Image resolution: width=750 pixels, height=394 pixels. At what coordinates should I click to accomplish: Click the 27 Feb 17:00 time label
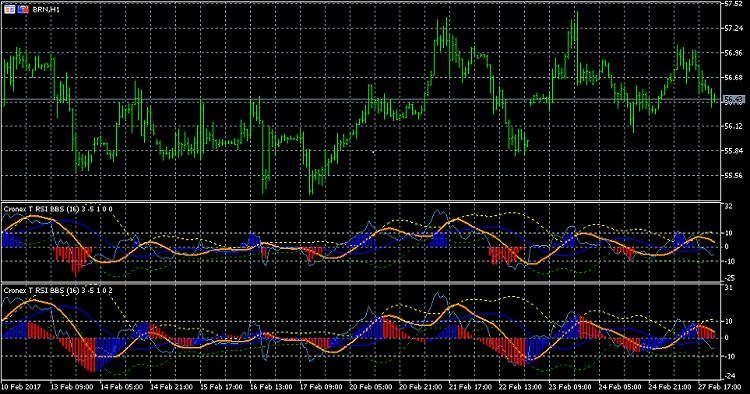pos(720,387)
